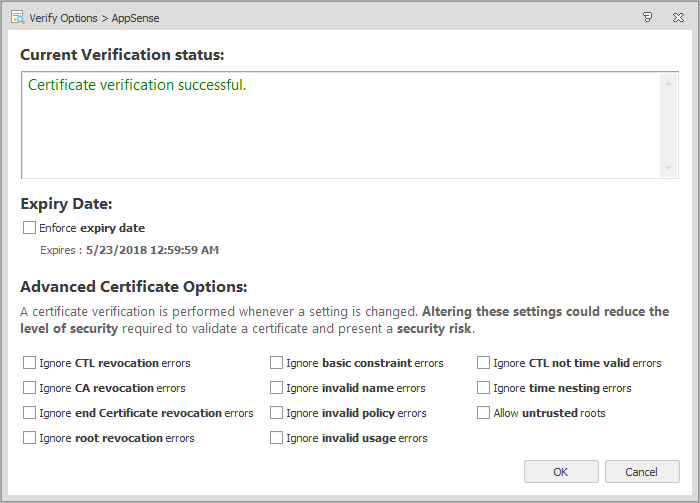Click the Verify Options title bar icon
The image size is (700, 503).
[16, 16]
